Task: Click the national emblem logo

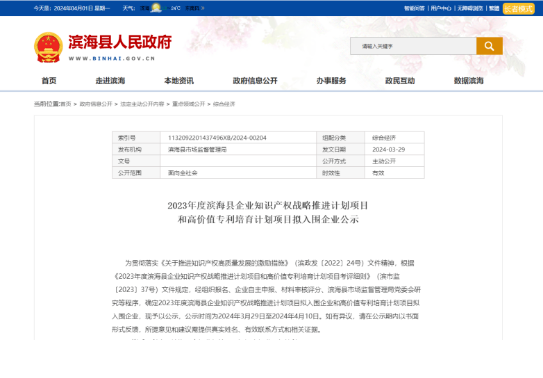Action: click(x=48, y=47)
